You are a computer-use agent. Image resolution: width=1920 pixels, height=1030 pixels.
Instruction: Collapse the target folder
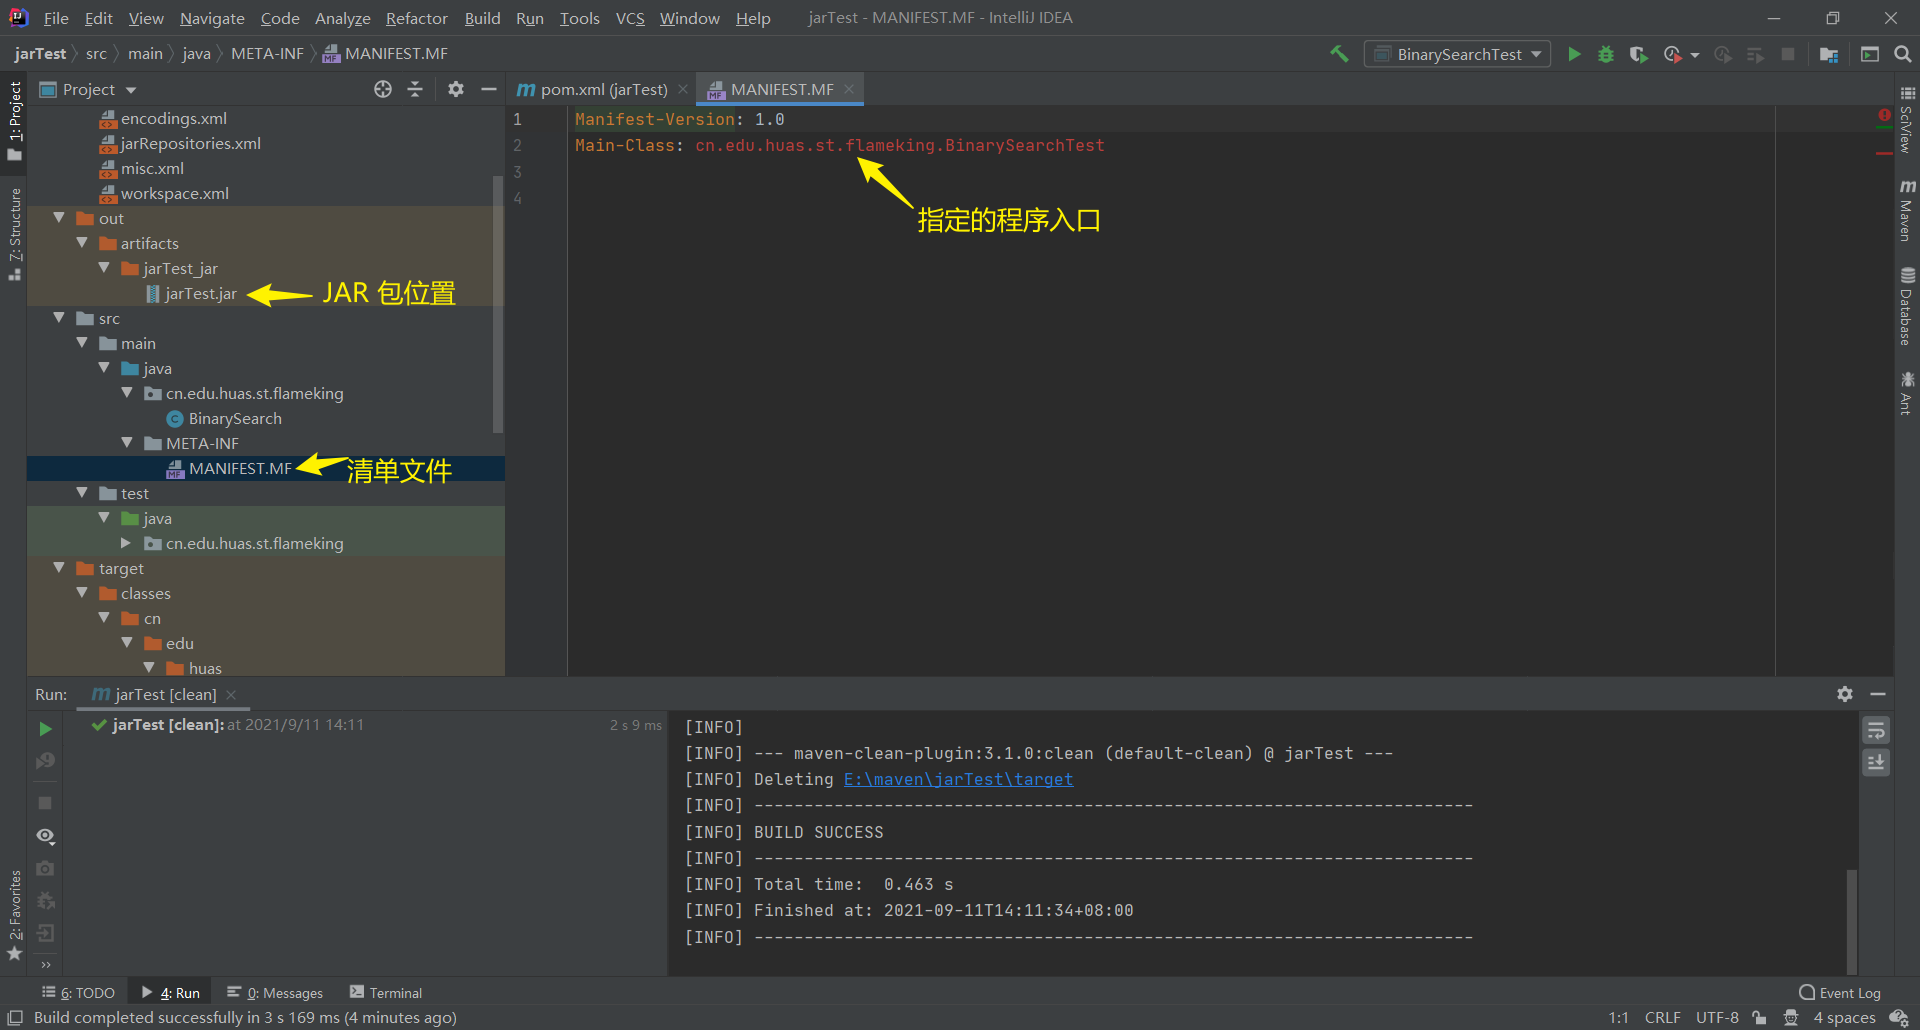(59, 568)
